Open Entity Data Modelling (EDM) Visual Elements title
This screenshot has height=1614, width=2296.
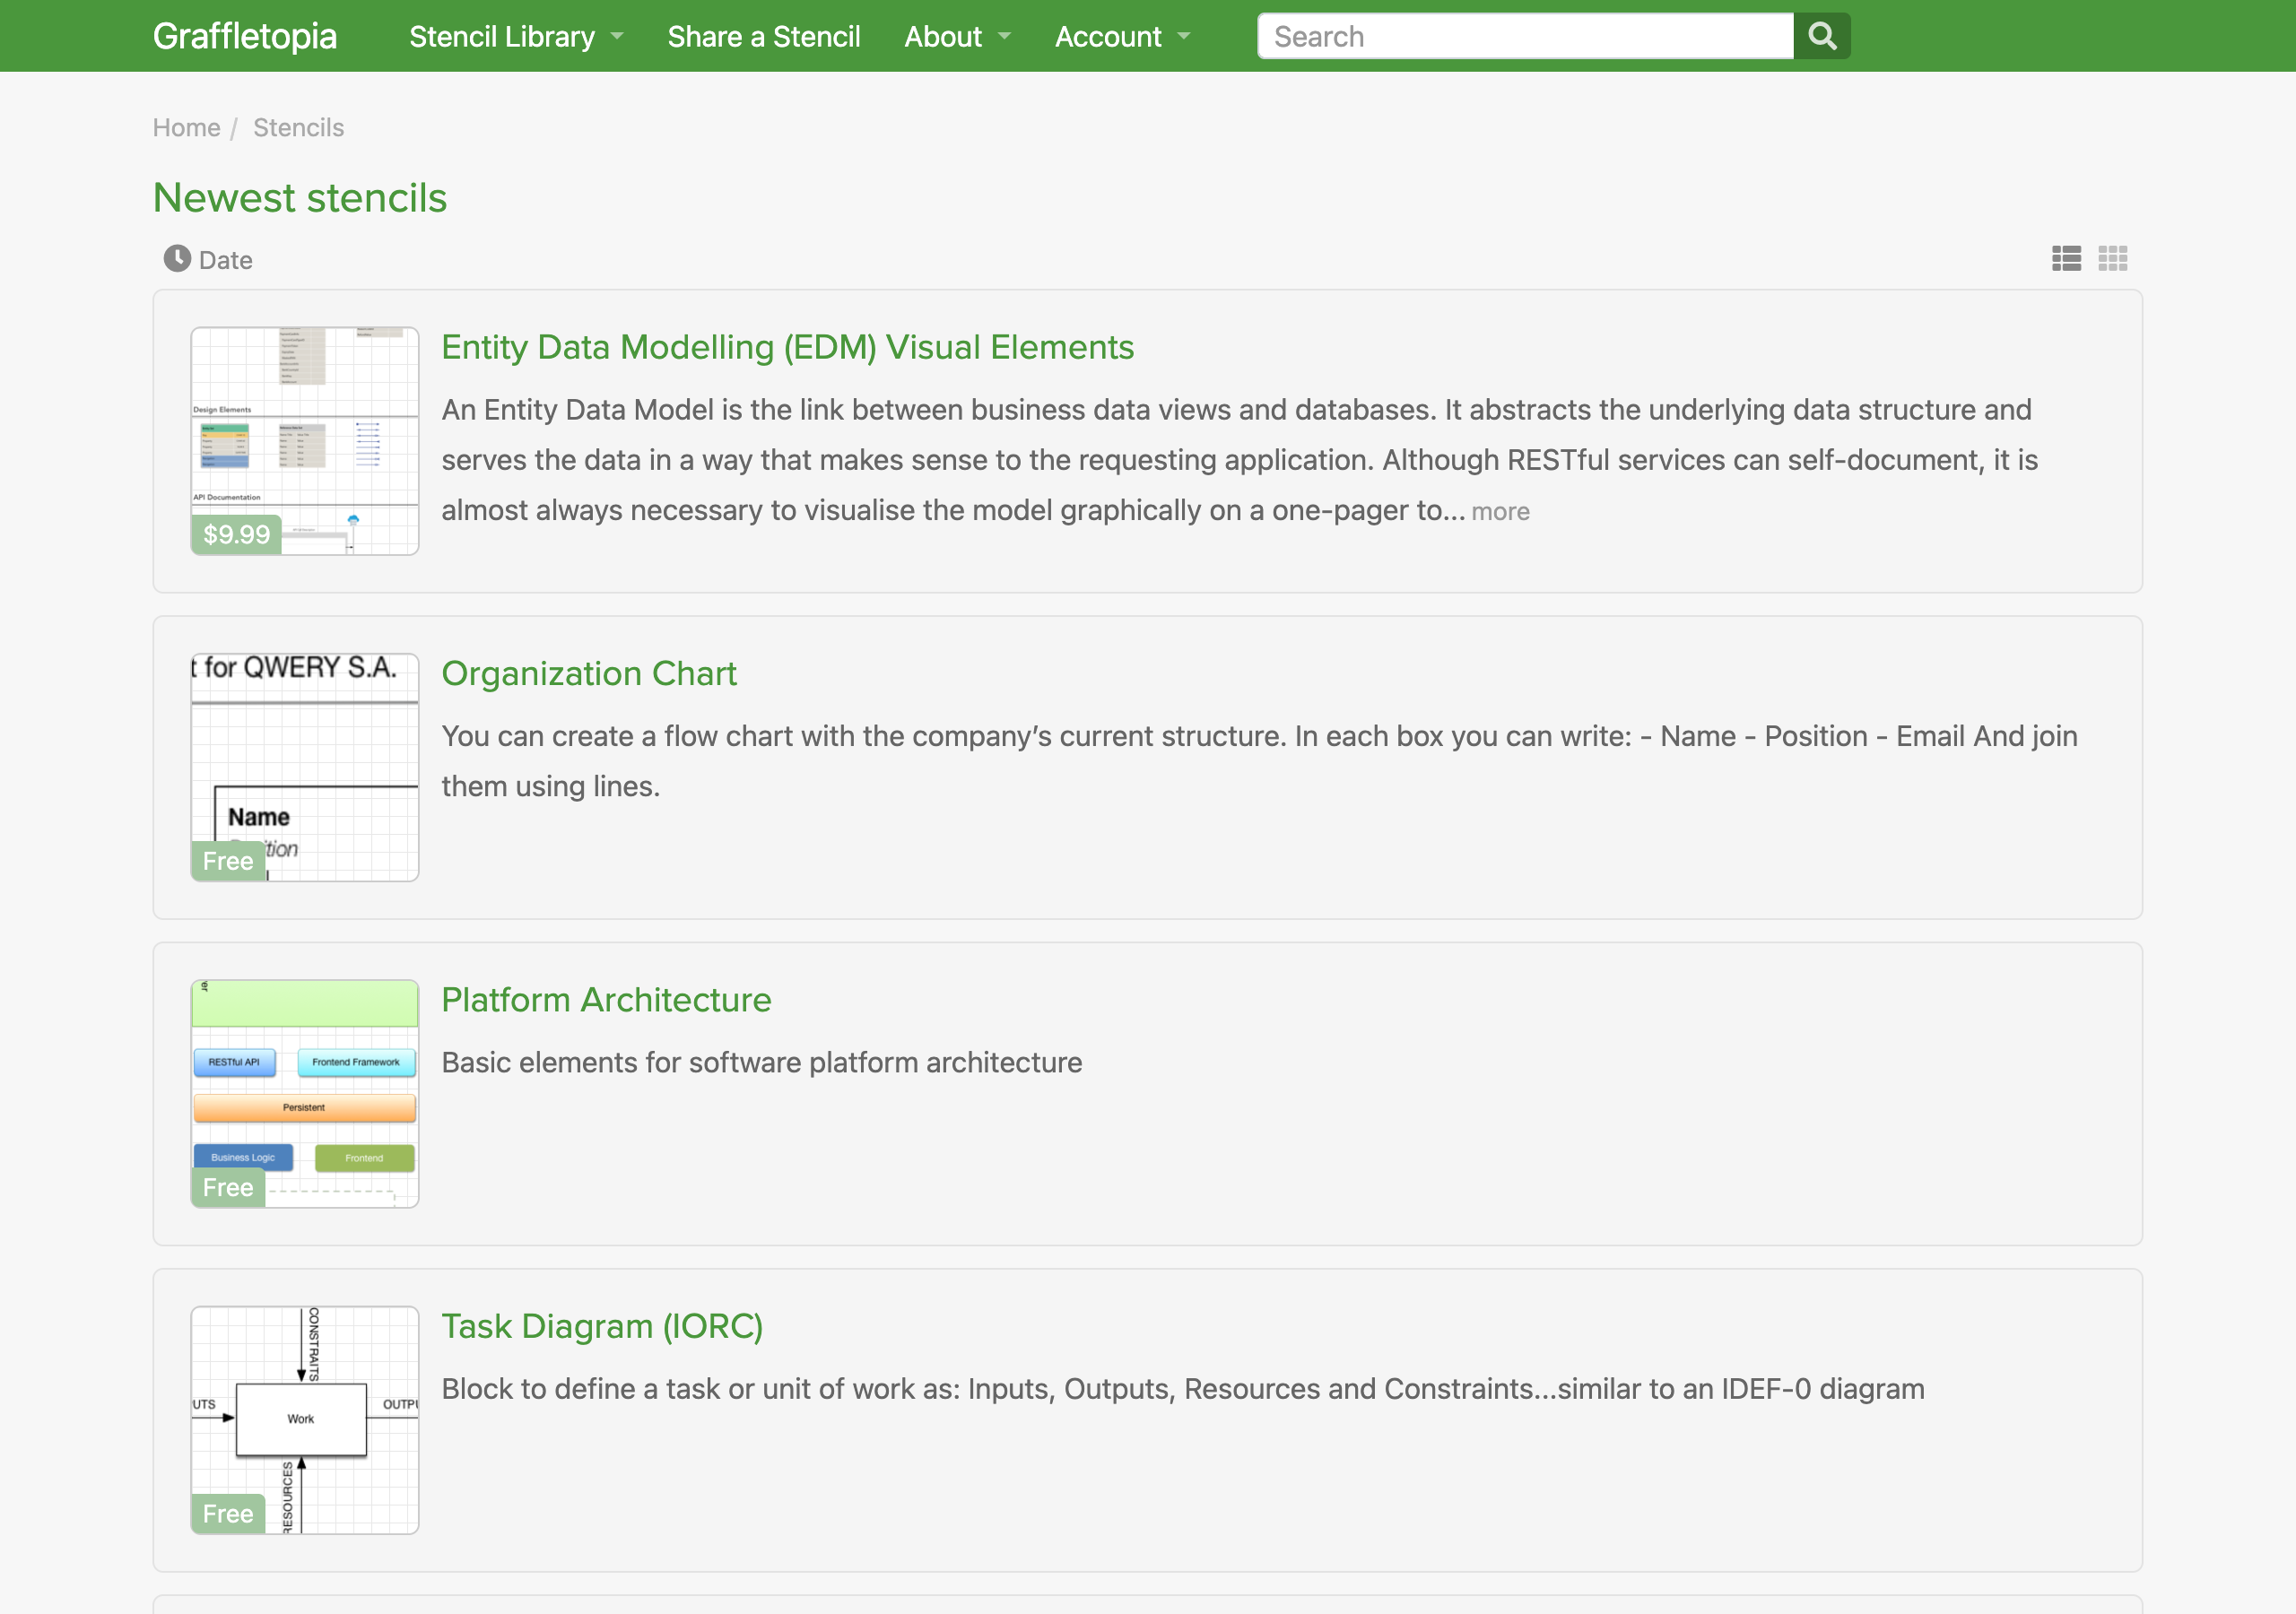point(787,347)
